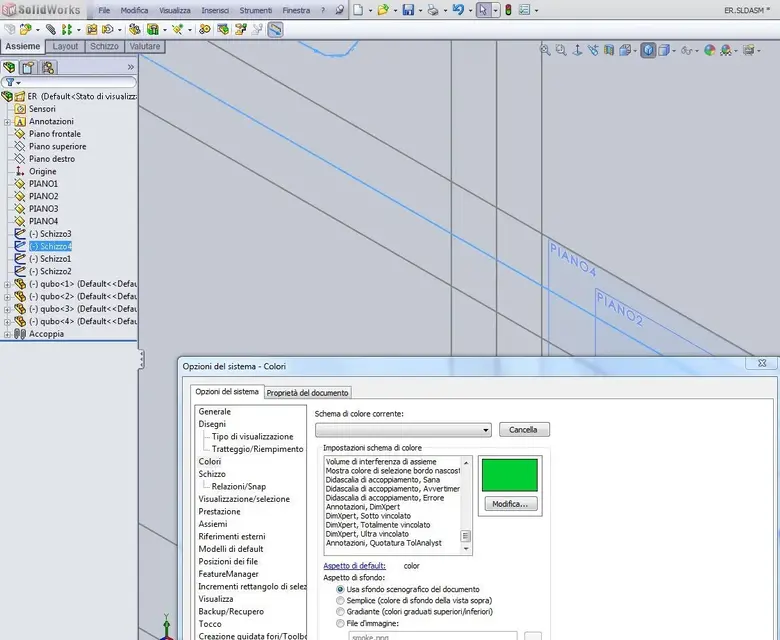Open the ConfigurationManager tab icon
The width and height of the screenshot is (780, 640).
pyautogui.click(x=48, y=67)
